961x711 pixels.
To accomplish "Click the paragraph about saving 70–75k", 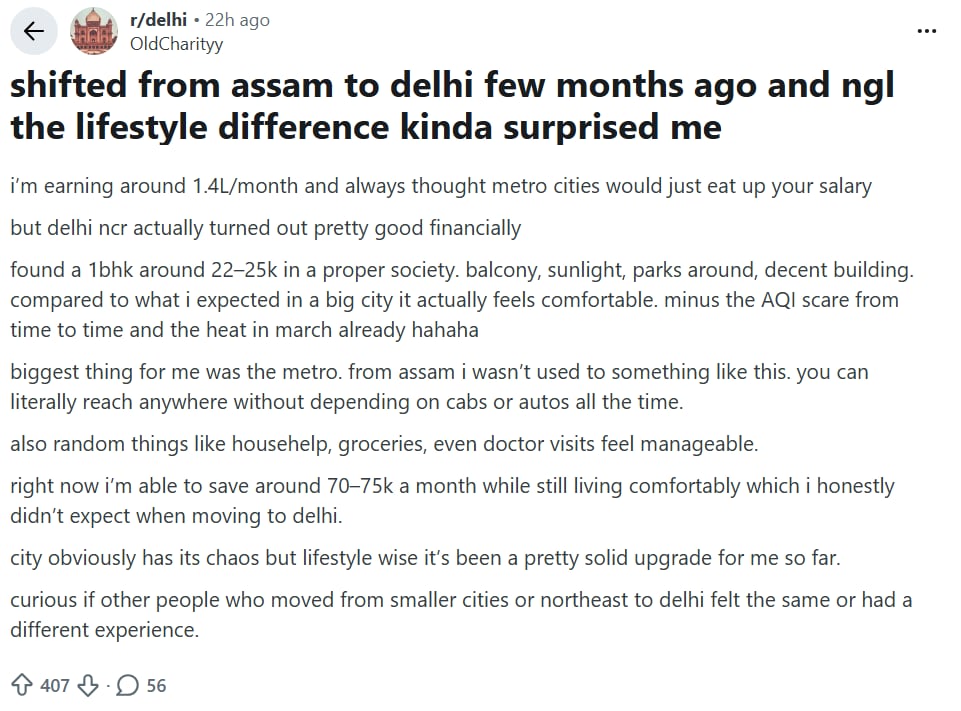I will [x=452, y=501].
